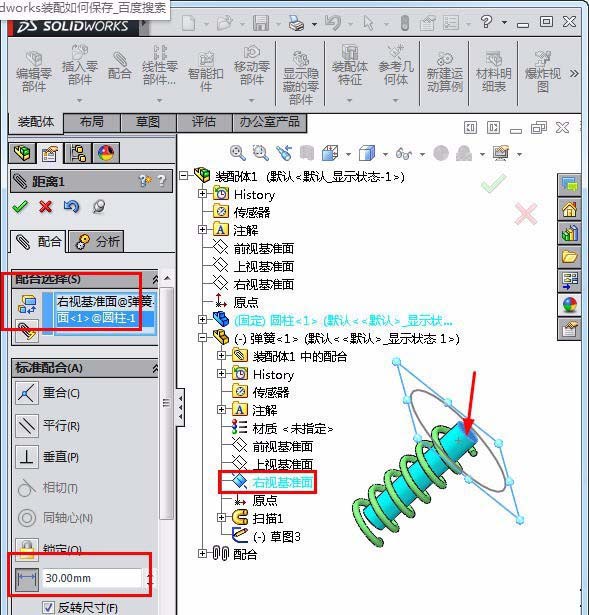This screenshot has height=615, width=589.
Task: Click the PropertyManager vertical scrollbar
Action: click(167, 404)
